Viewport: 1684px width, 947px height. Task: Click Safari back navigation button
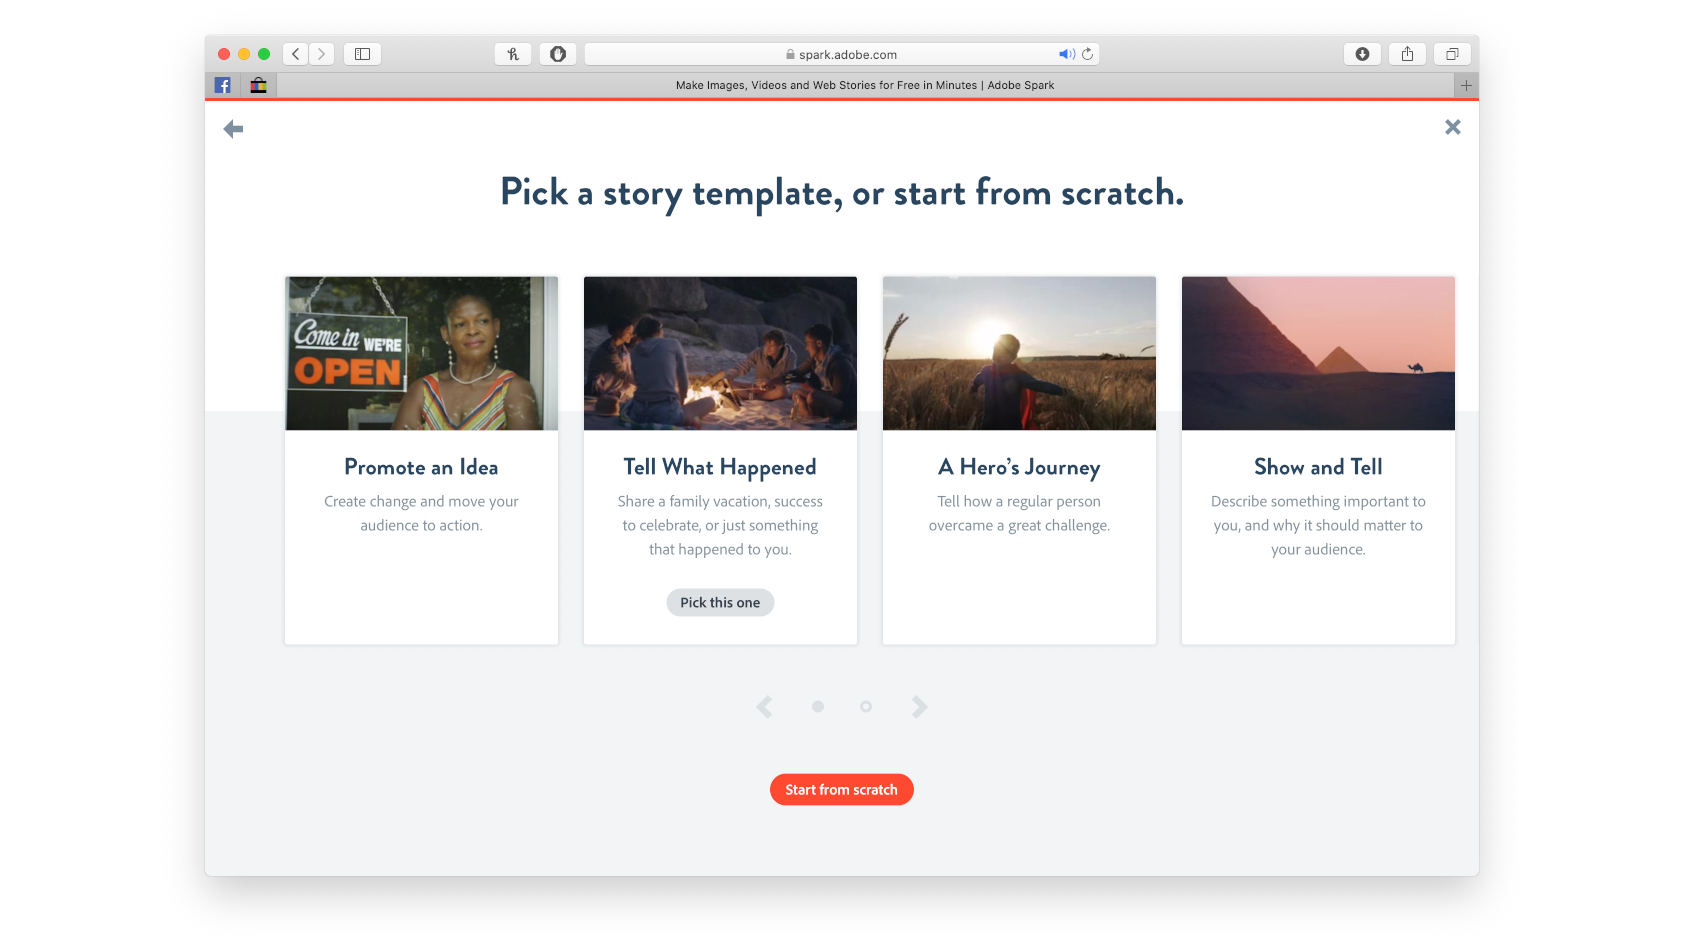click(x=296, y=54)
